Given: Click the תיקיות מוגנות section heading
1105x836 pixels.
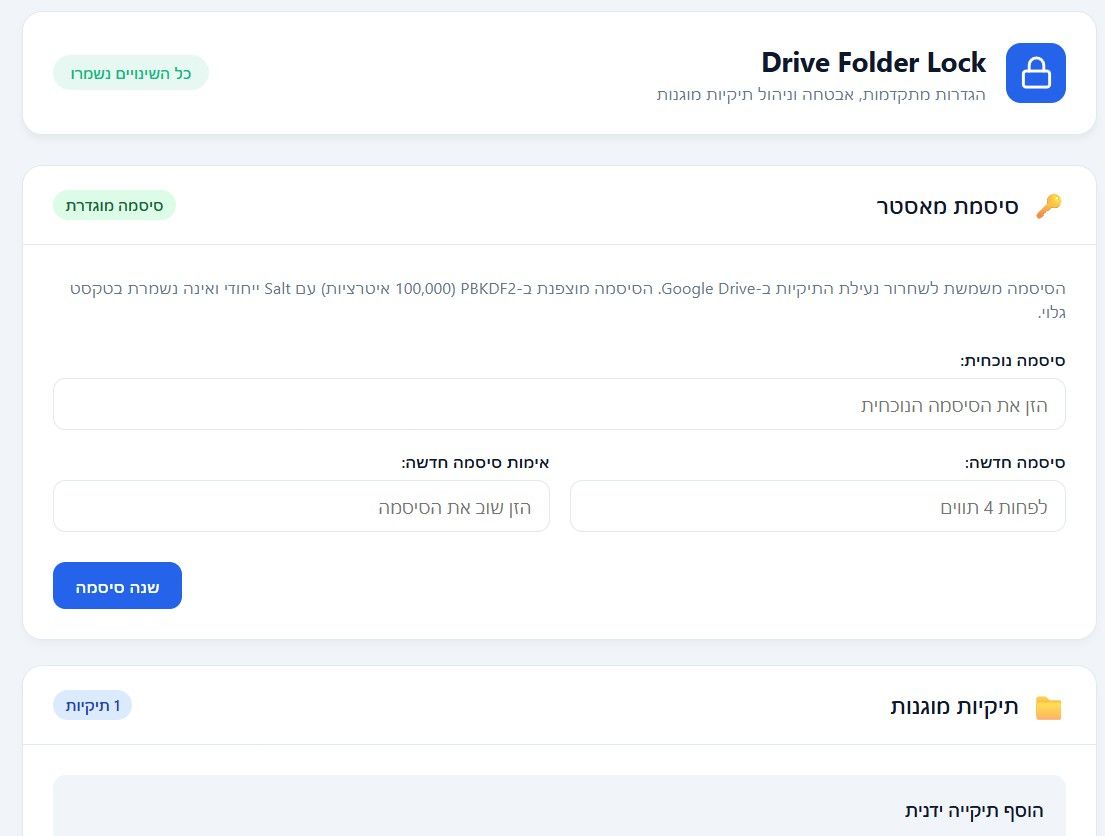Looking at the screenshot, I should click(954, 706).
